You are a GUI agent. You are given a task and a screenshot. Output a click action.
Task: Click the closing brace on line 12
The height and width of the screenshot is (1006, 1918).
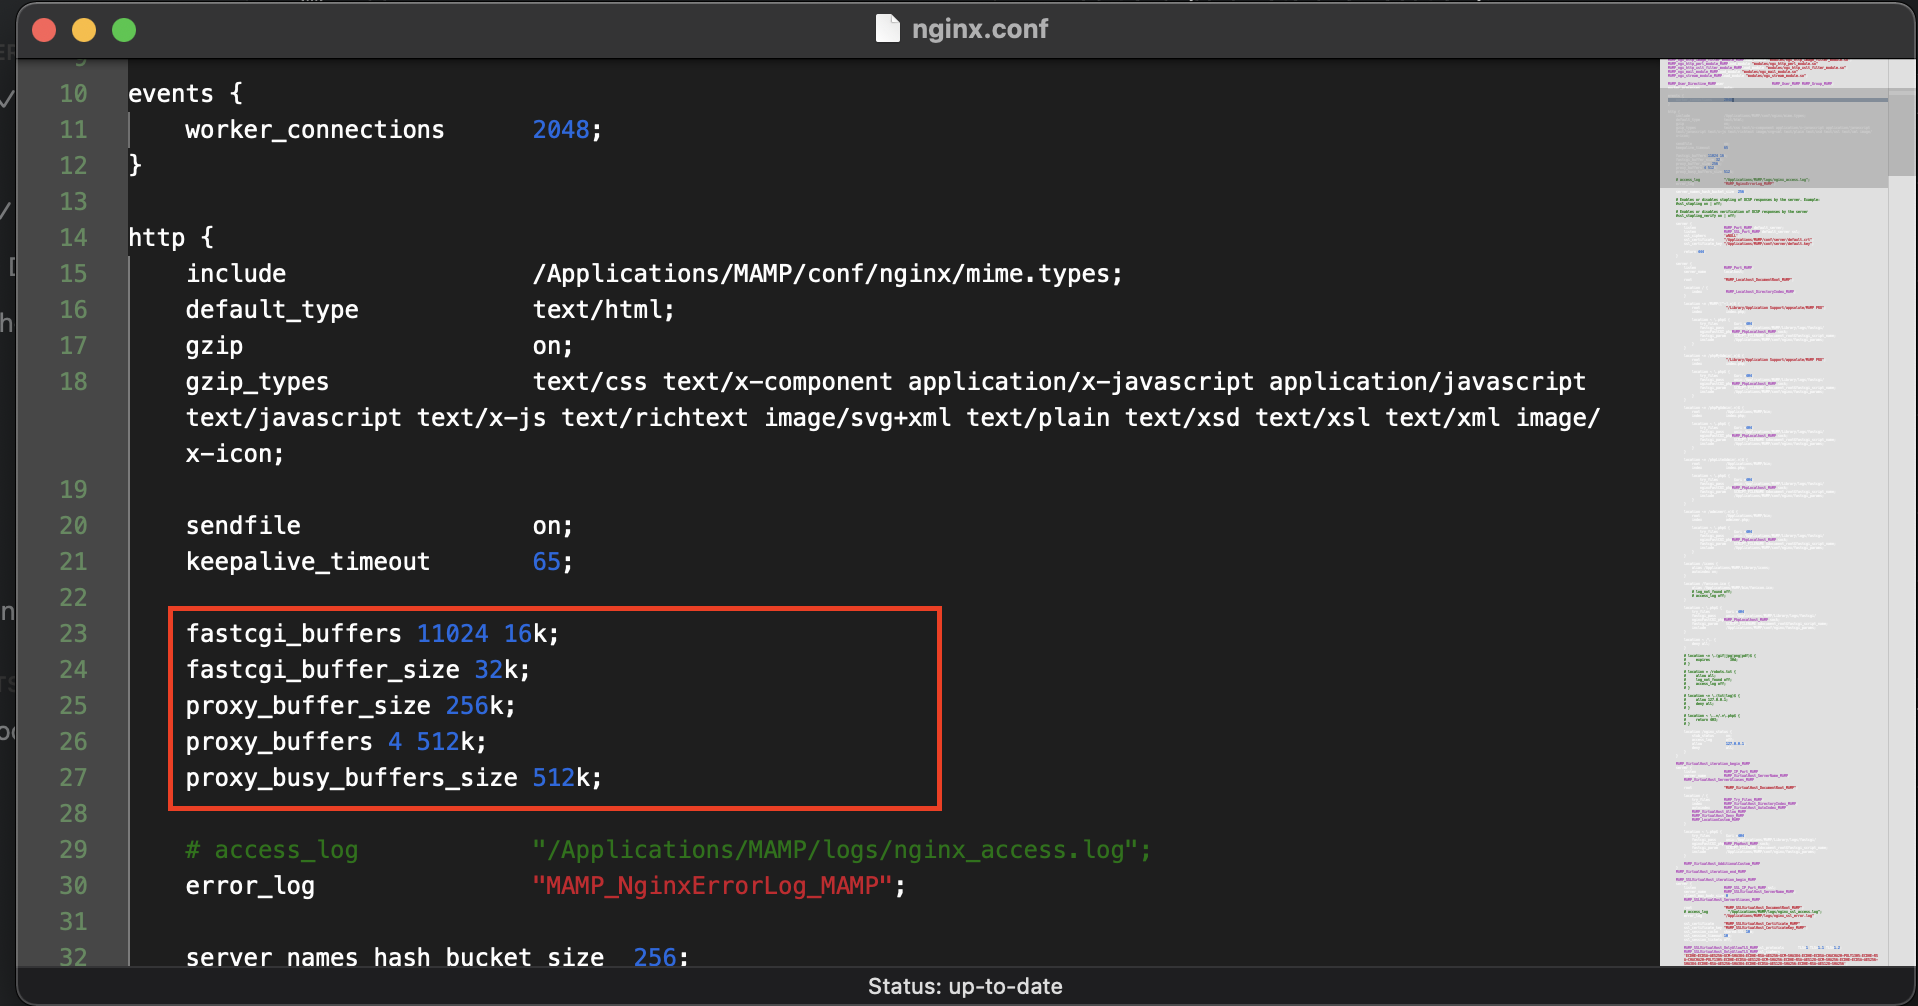tap(135, 166)
